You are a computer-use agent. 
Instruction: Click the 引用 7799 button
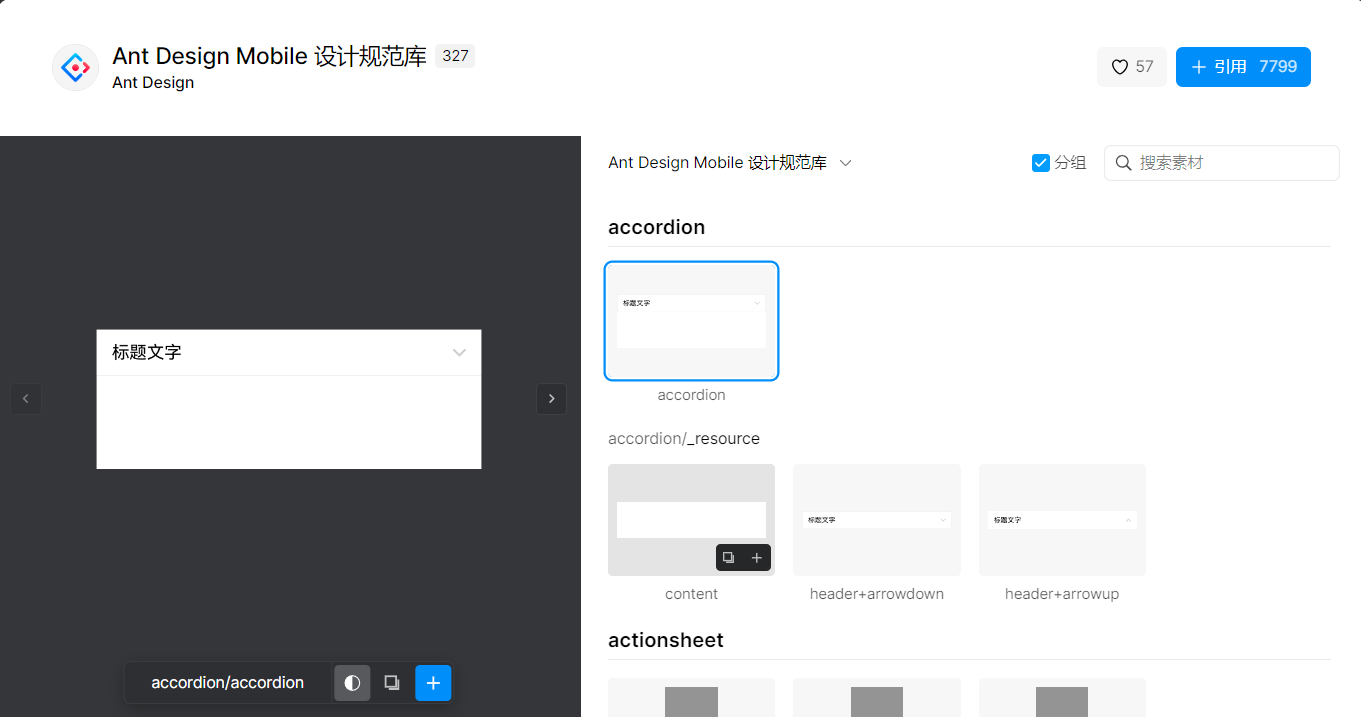pyautogui.click(x=1243, y=67)
